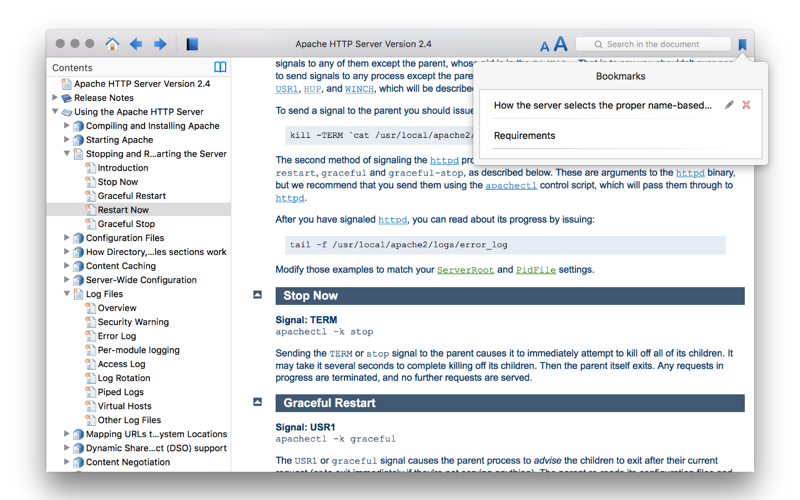This screenshot has width=800, height=500.
Task: Select Stop Now in the contents tree
Action: coord(118,182)
